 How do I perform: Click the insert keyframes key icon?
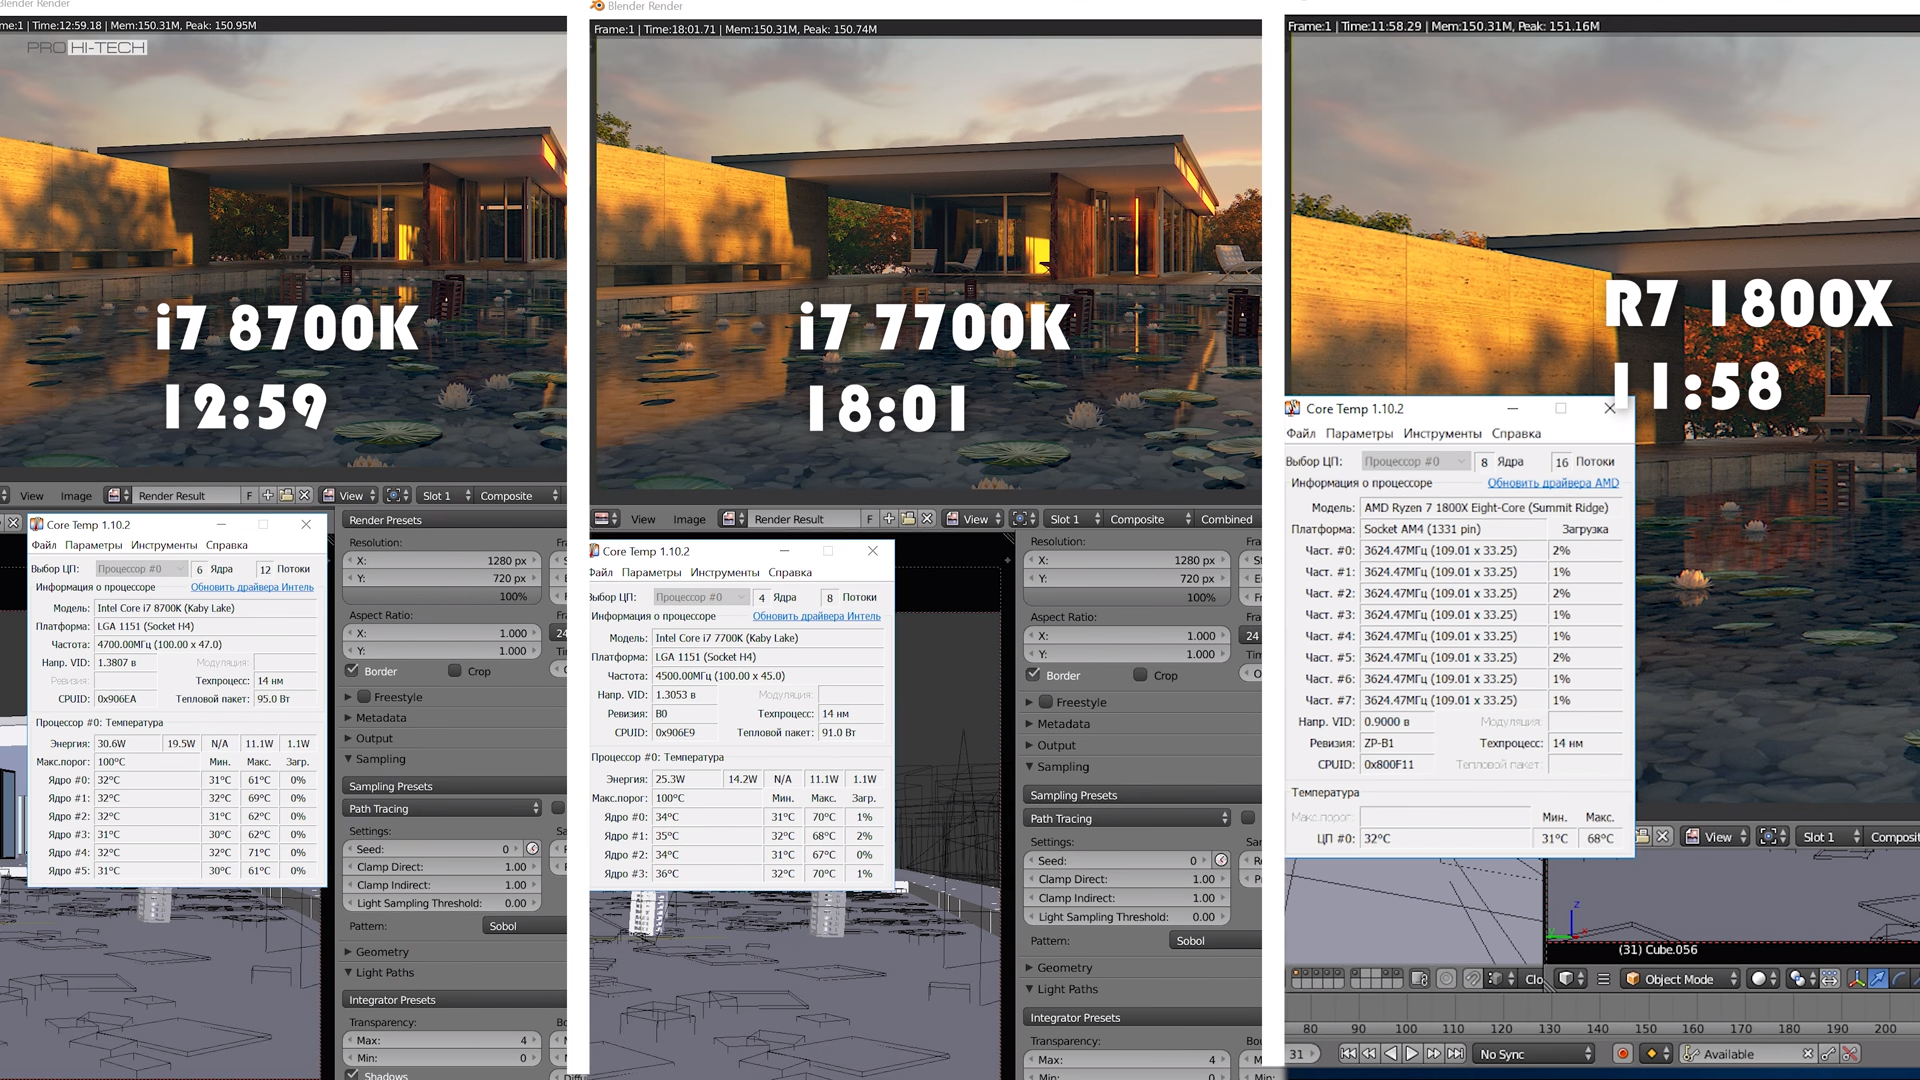pos(1829,1053)
